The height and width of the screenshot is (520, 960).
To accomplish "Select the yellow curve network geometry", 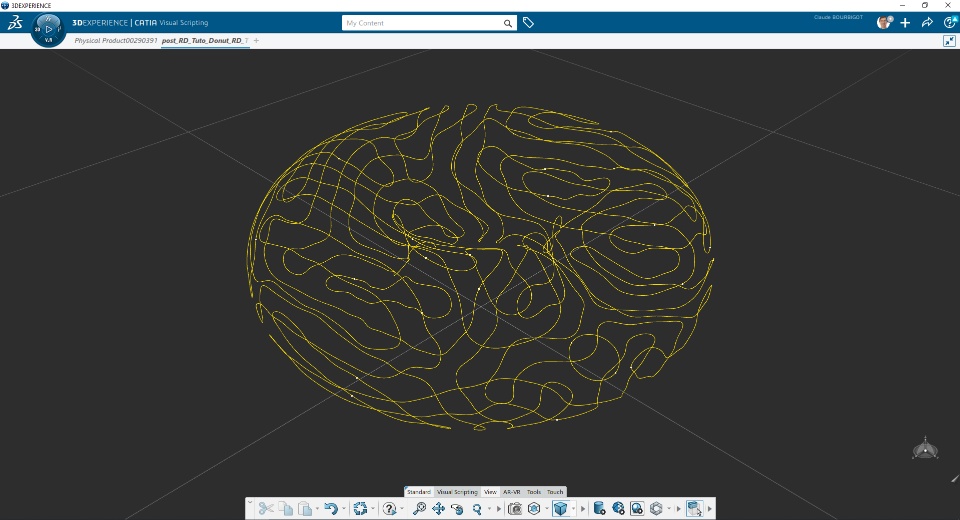I will [x=480, y=266].
